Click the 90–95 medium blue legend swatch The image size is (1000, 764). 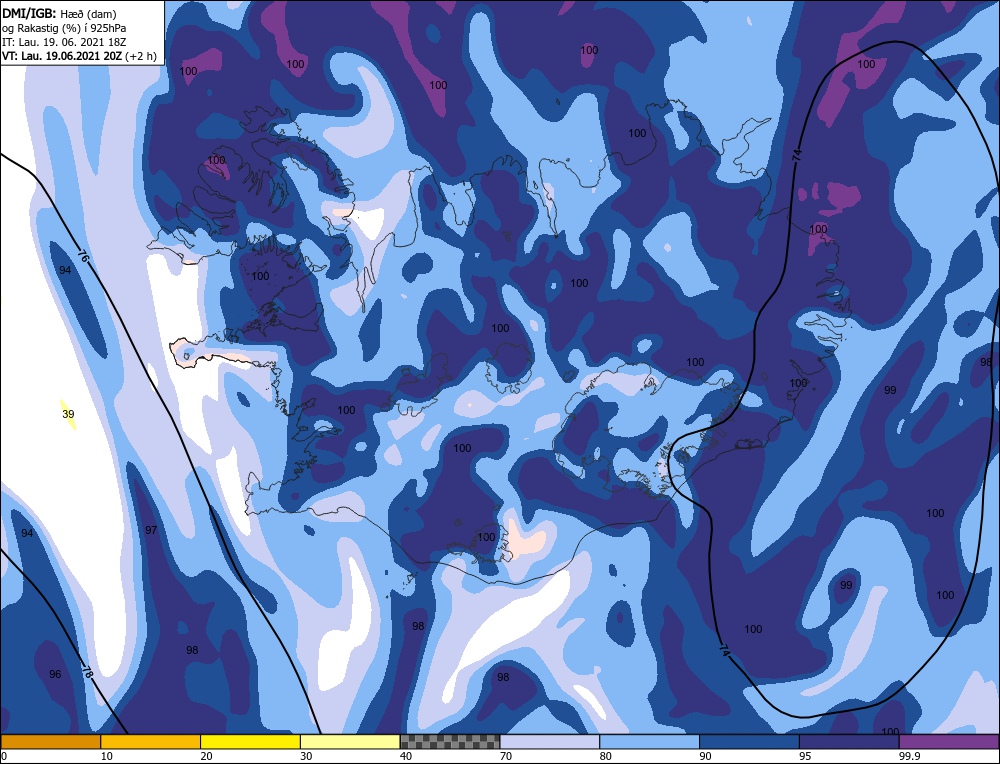point(749,742)
